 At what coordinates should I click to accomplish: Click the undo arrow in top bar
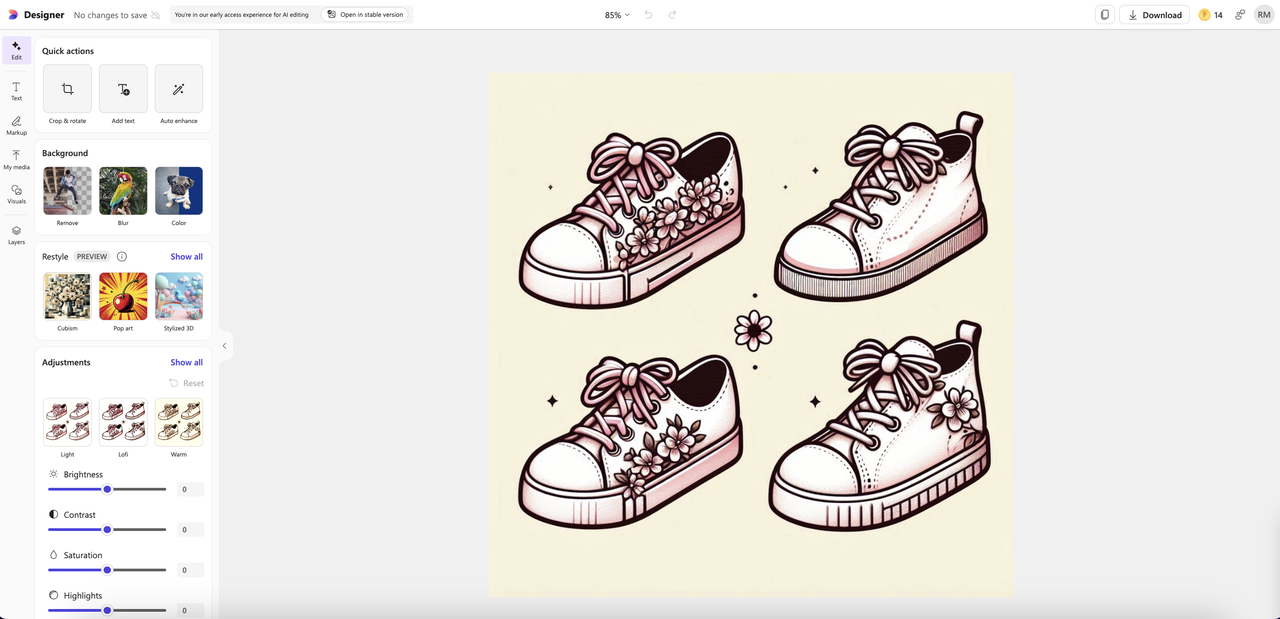point(648,15)
